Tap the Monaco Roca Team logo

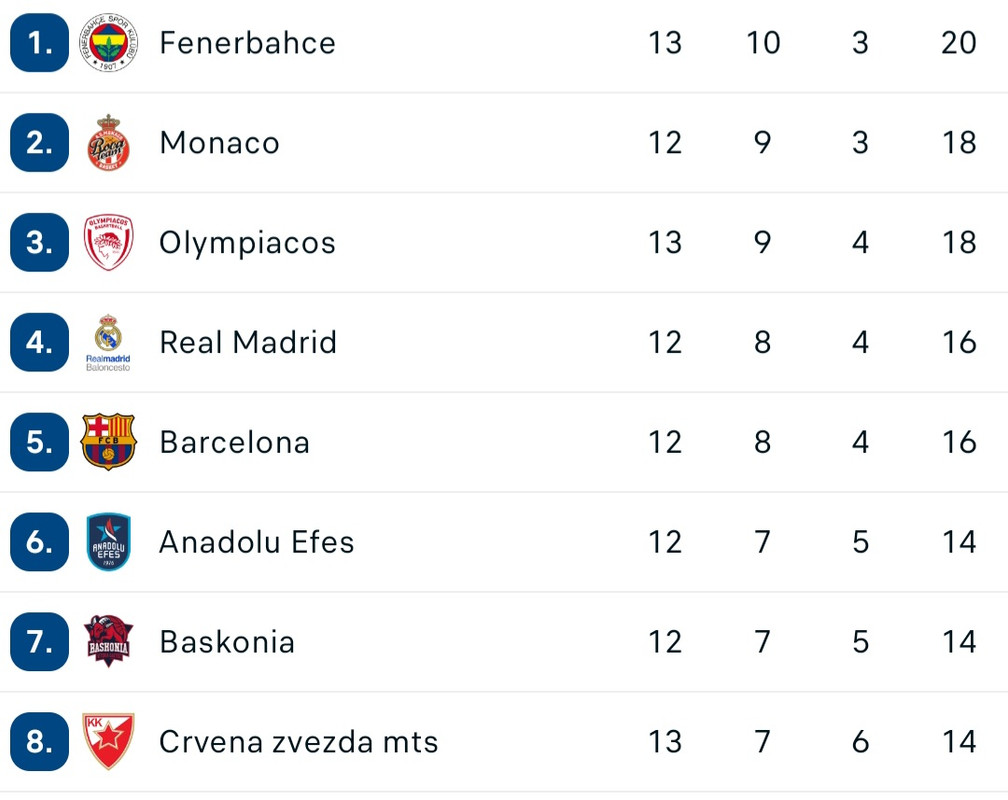108,143
